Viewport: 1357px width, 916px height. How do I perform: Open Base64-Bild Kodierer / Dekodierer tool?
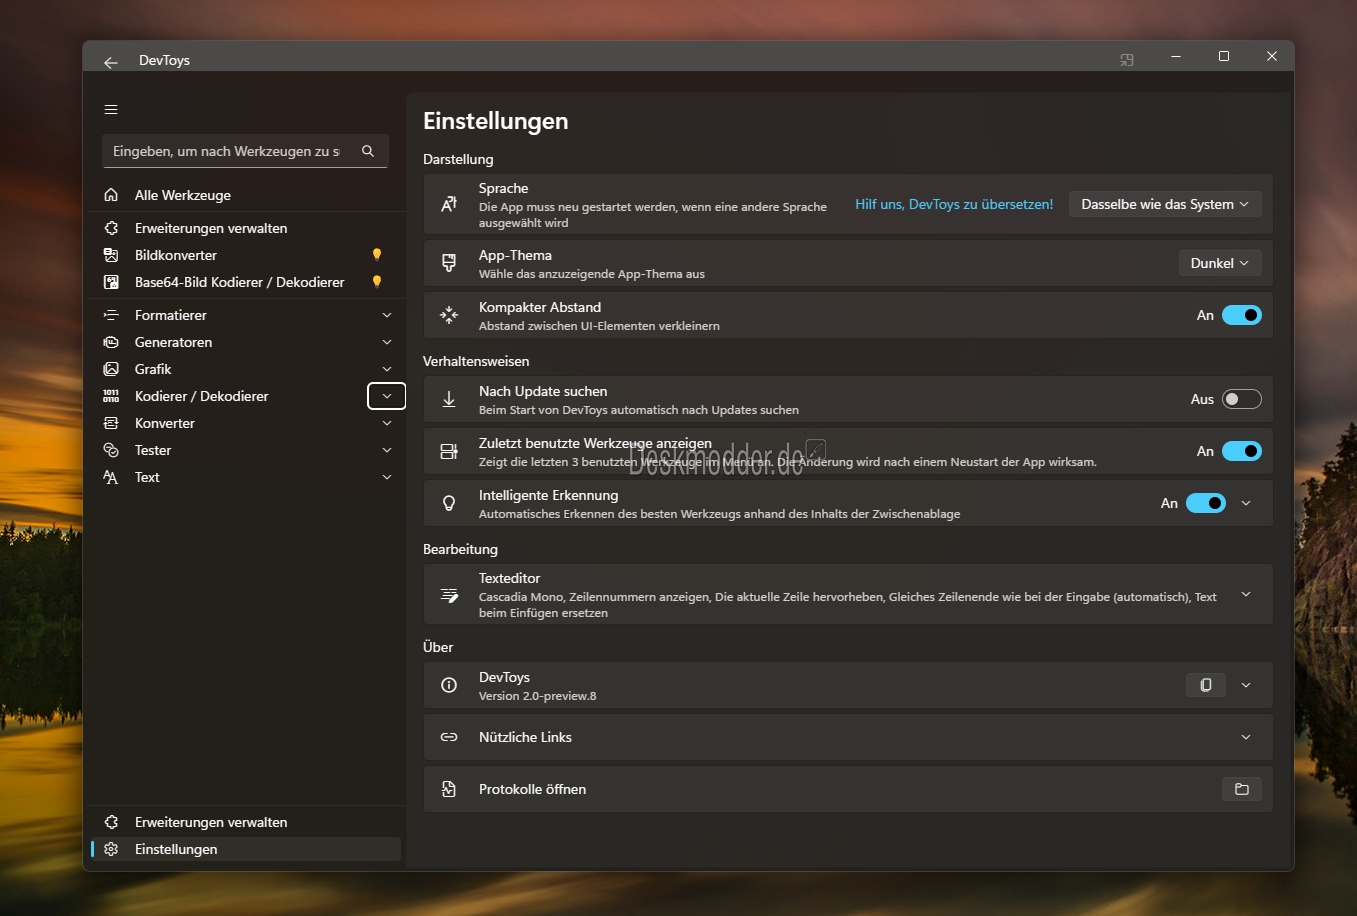tap(246, 282)
